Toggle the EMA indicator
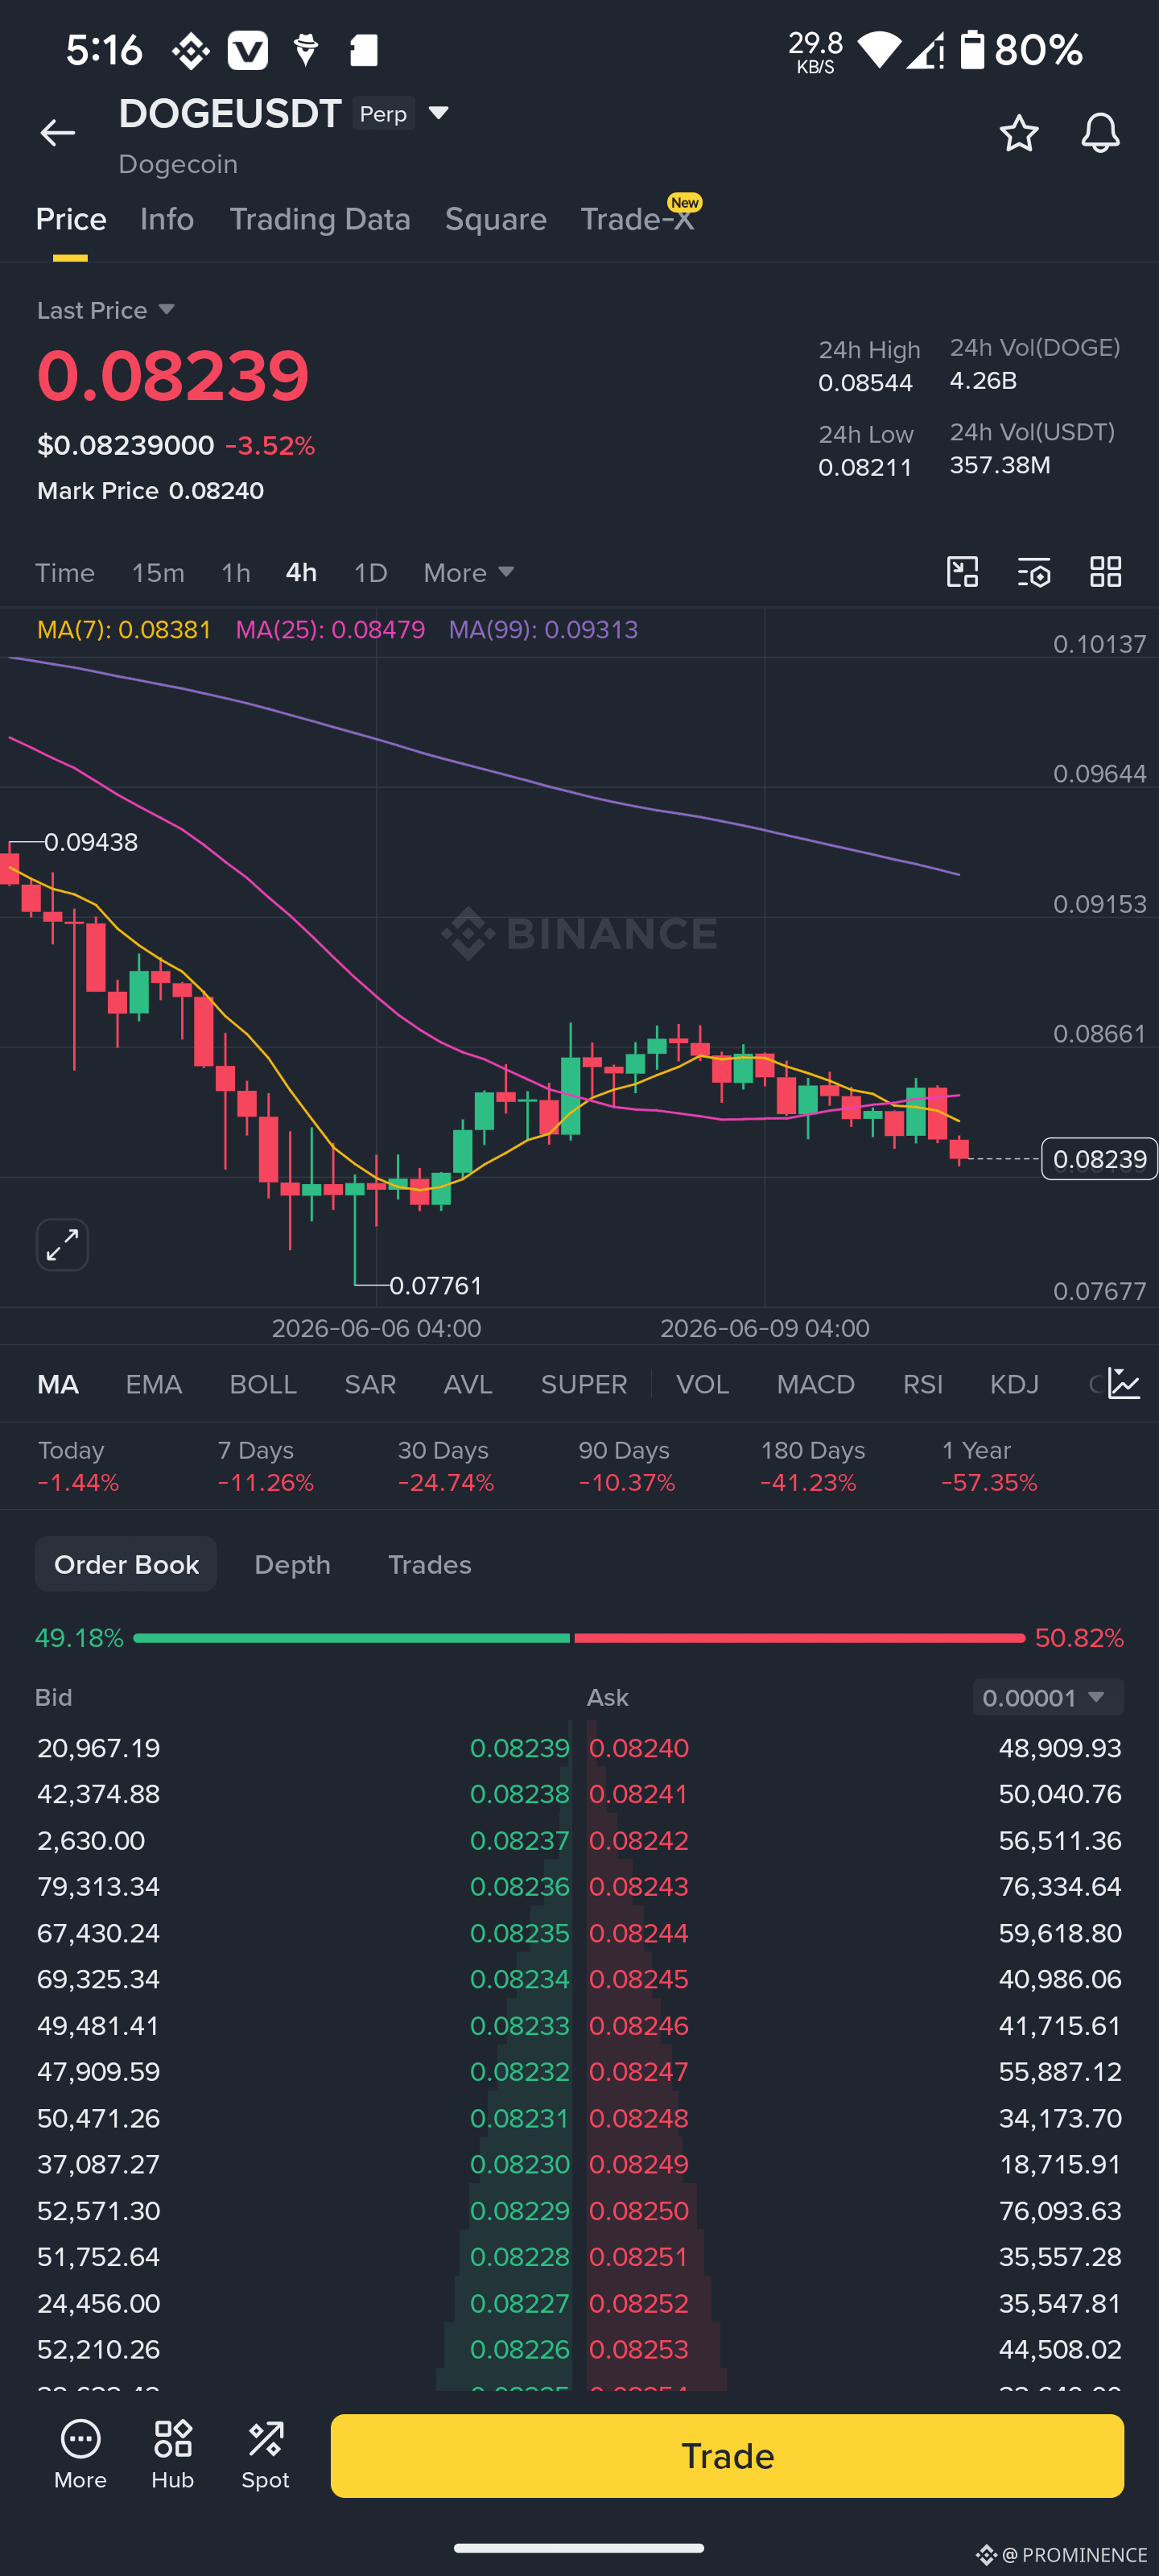Viewport: 1159px width, 2576px height. pos(154,1384)
